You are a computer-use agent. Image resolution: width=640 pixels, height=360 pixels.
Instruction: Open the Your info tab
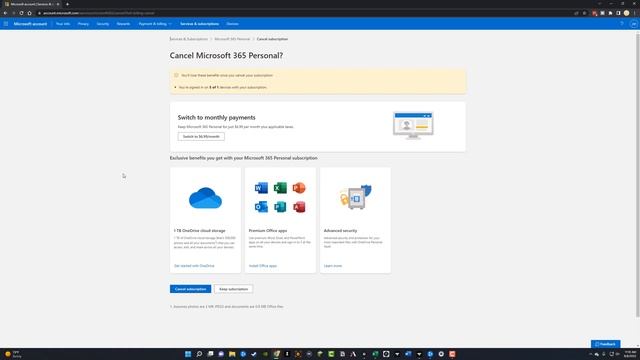click(x=63, y=24)
